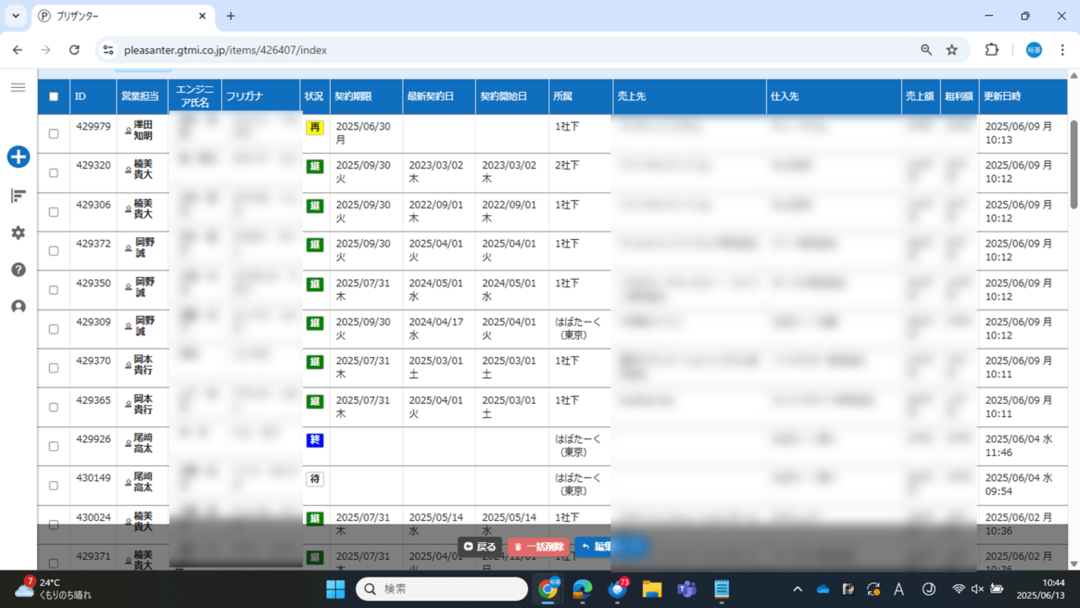Click the 戻る back button

[480, 547]
